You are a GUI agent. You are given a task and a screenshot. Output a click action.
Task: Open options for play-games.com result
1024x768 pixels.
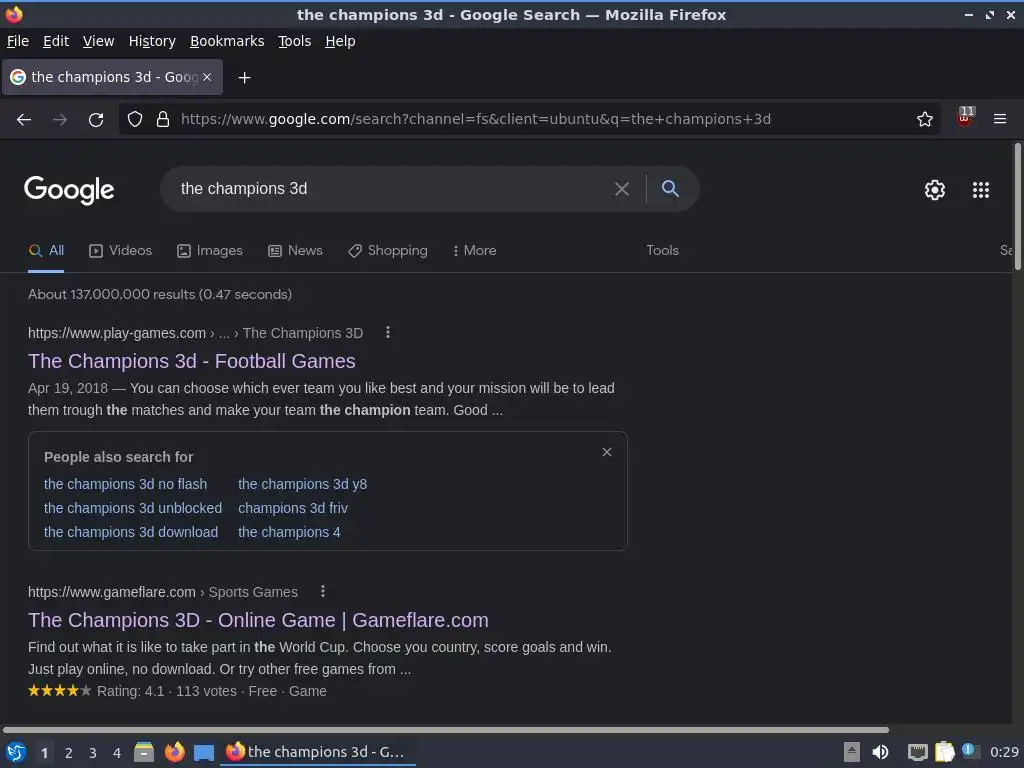[388, 332]
